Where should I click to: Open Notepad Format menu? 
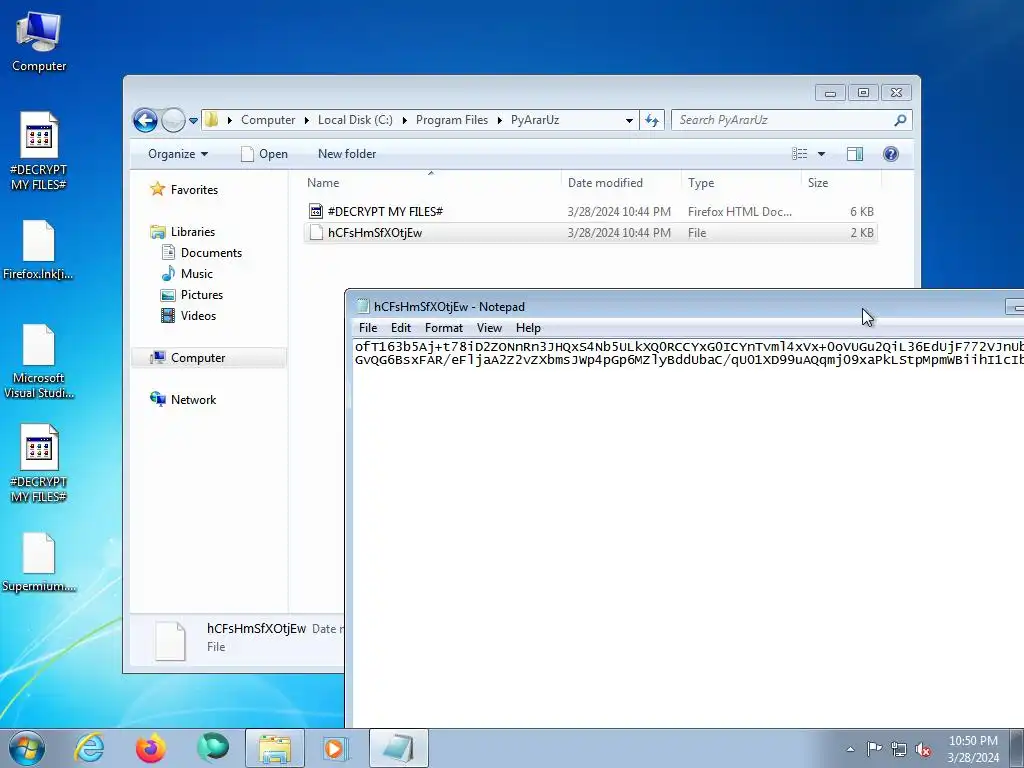click(443, 328)
